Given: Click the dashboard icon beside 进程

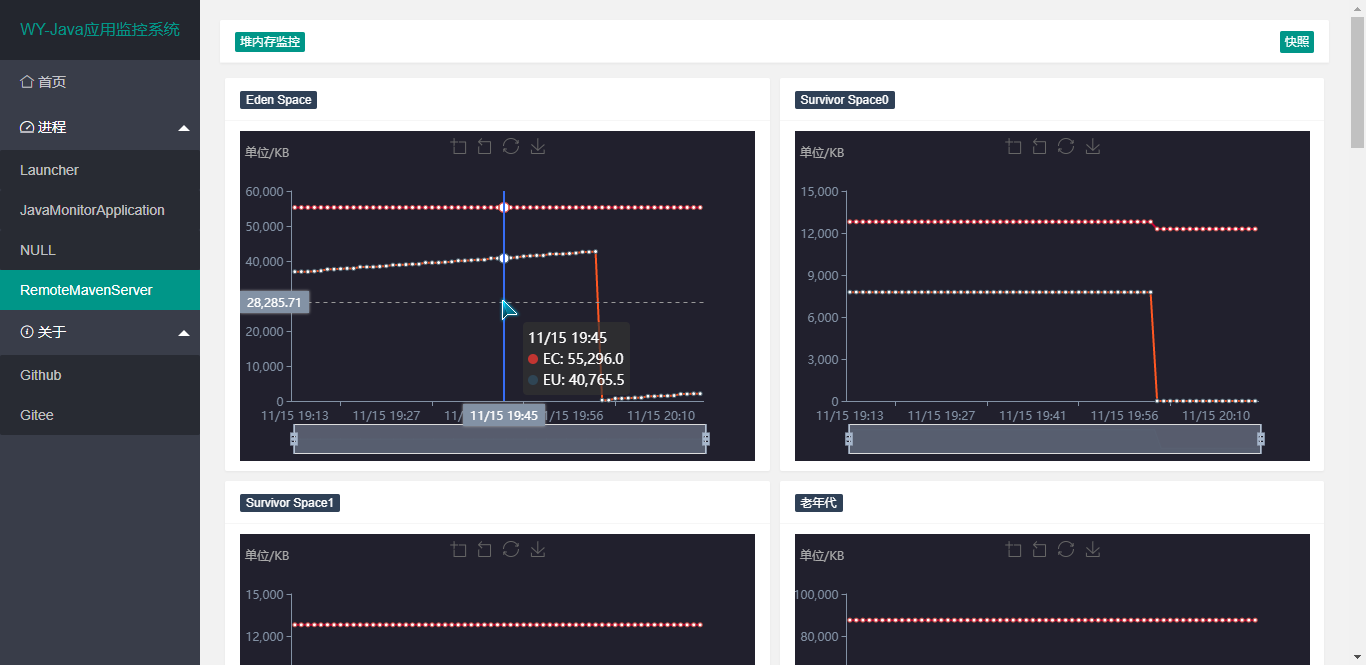Looking at the screenshot, I should (x=27, y=127).
